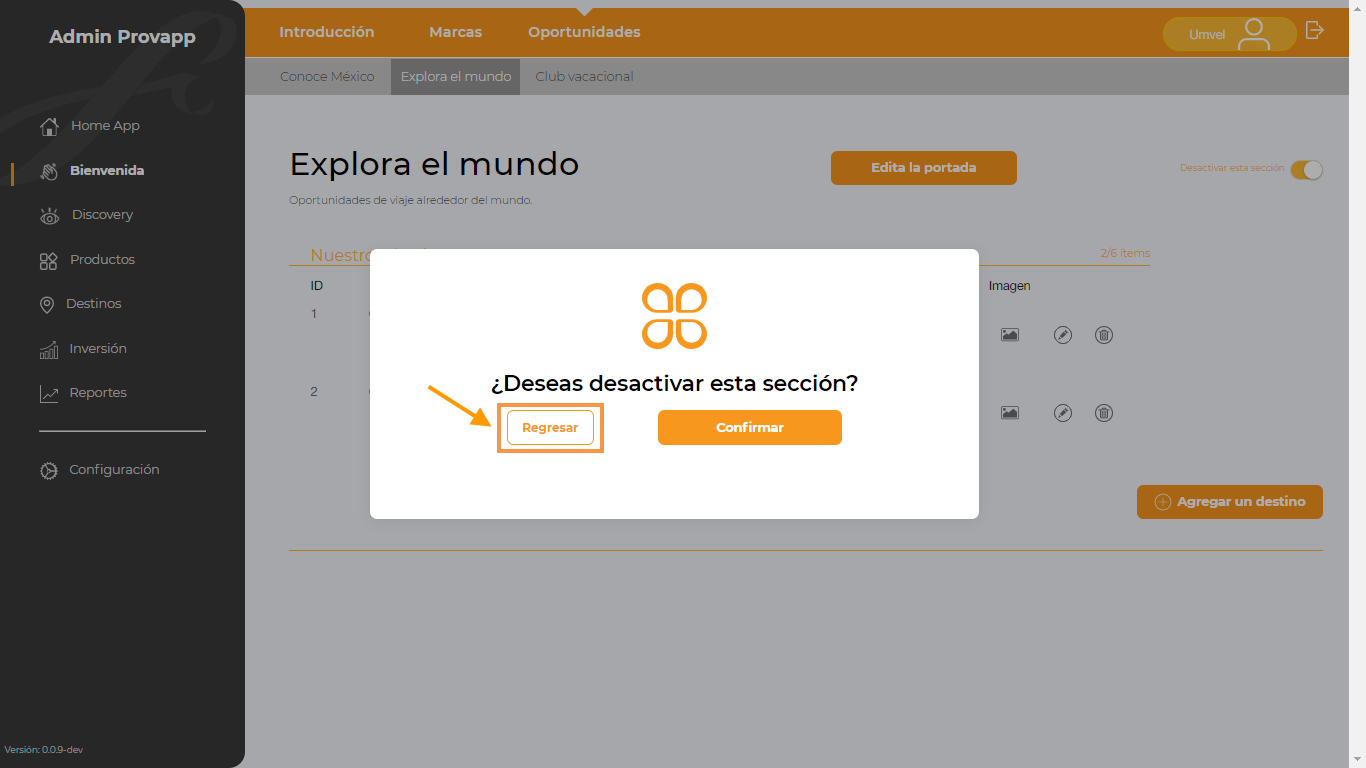The height and width of the screenshot is (768, 1366).
Task: Click the edit pencil icon in row 2
Action: 1063,413
